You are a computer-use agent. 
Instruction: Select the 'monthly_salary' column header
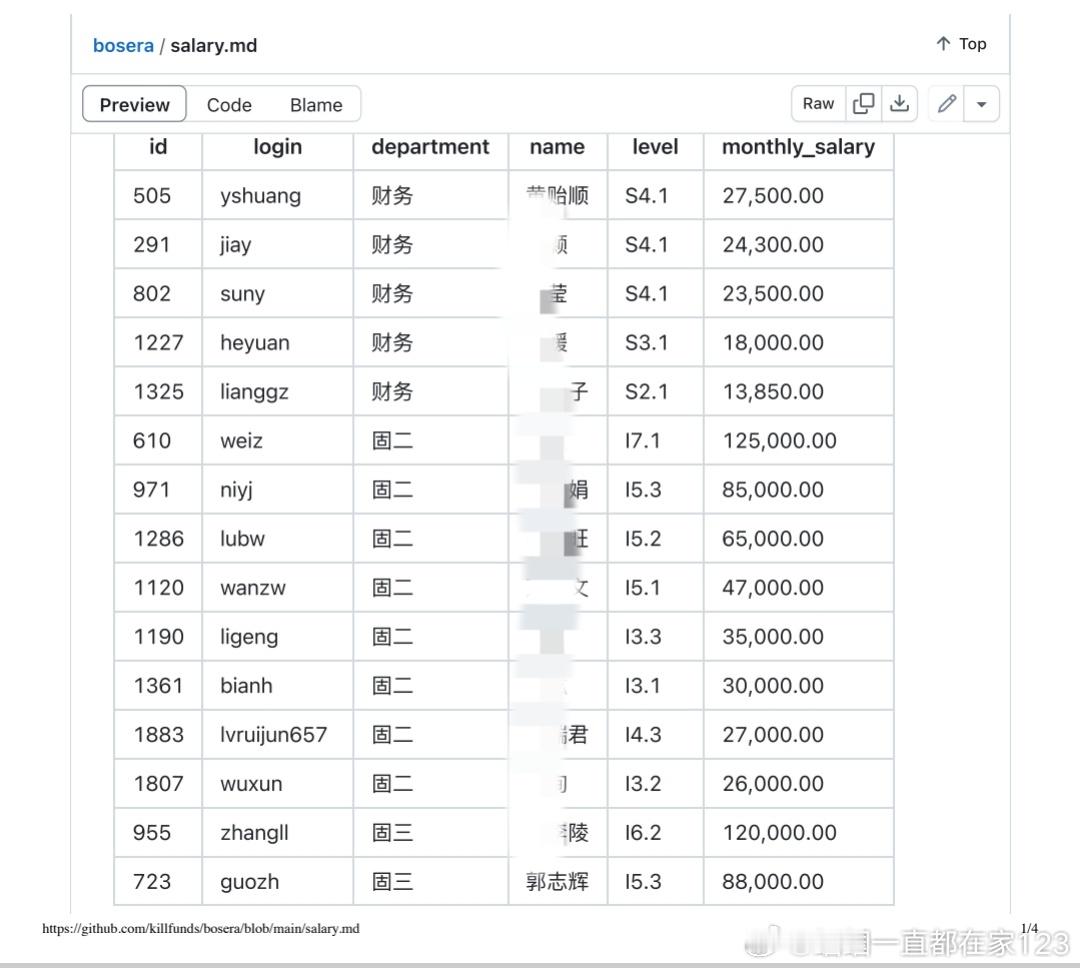[798, 147]
